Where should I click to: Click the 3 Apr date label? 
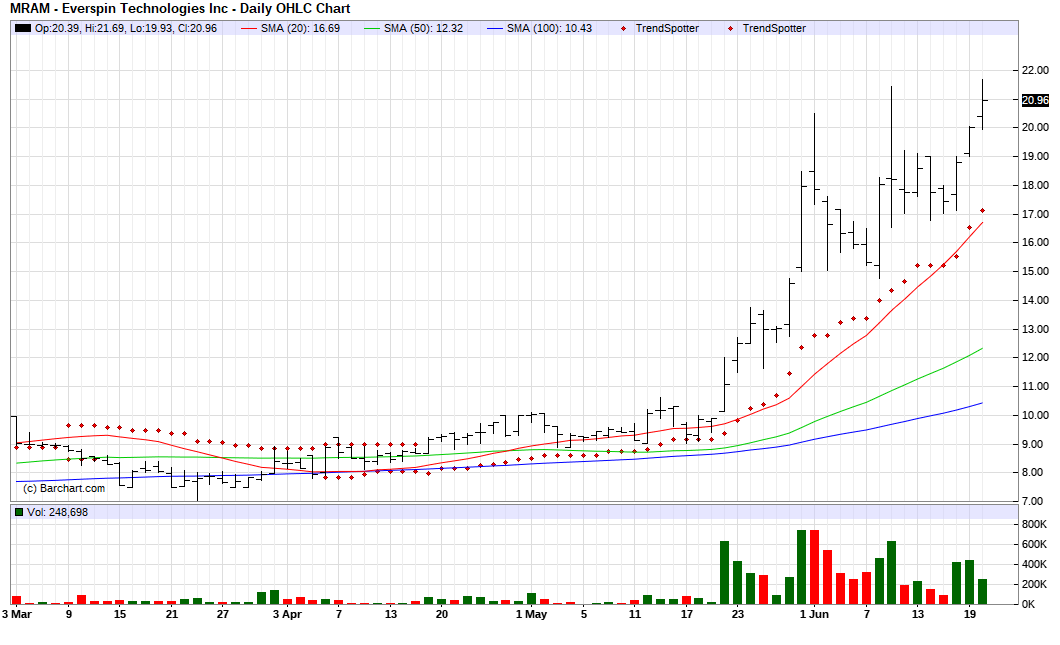(287, 615)
